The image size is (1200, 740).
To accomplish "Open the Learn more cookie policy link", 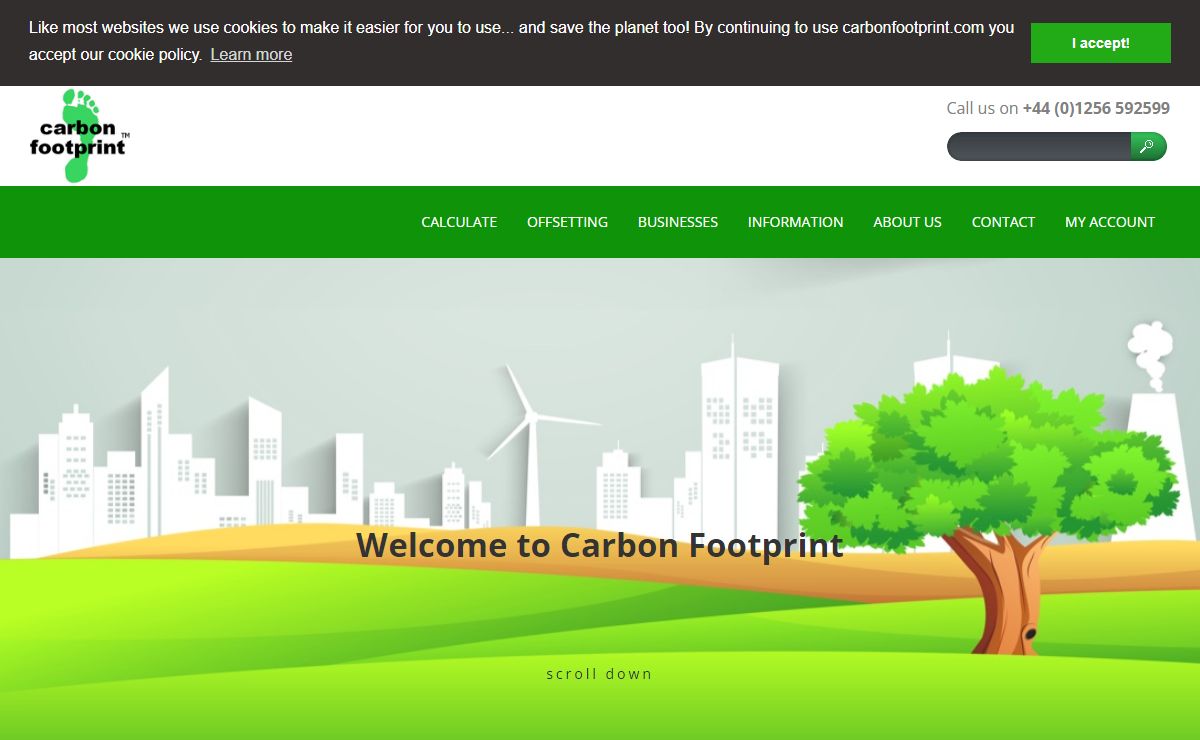I will pyautogui.click(x=251, y=54).
